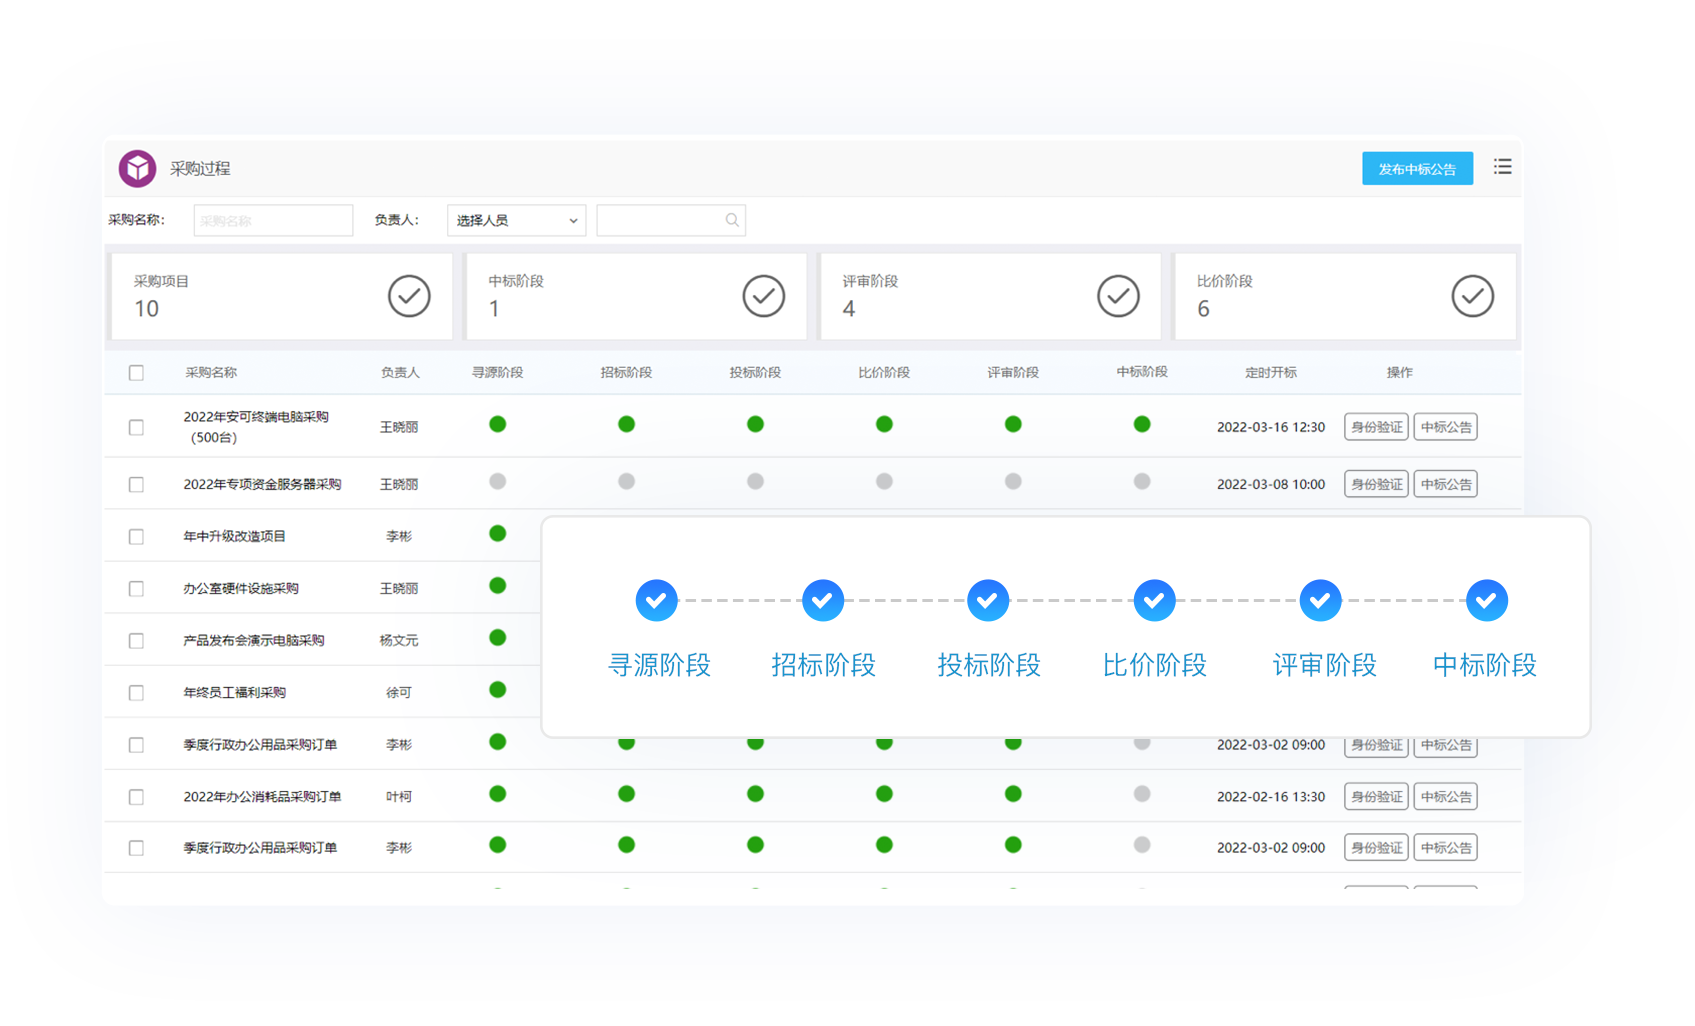Check the row for 2022年专项资金服务器采购

136,485
